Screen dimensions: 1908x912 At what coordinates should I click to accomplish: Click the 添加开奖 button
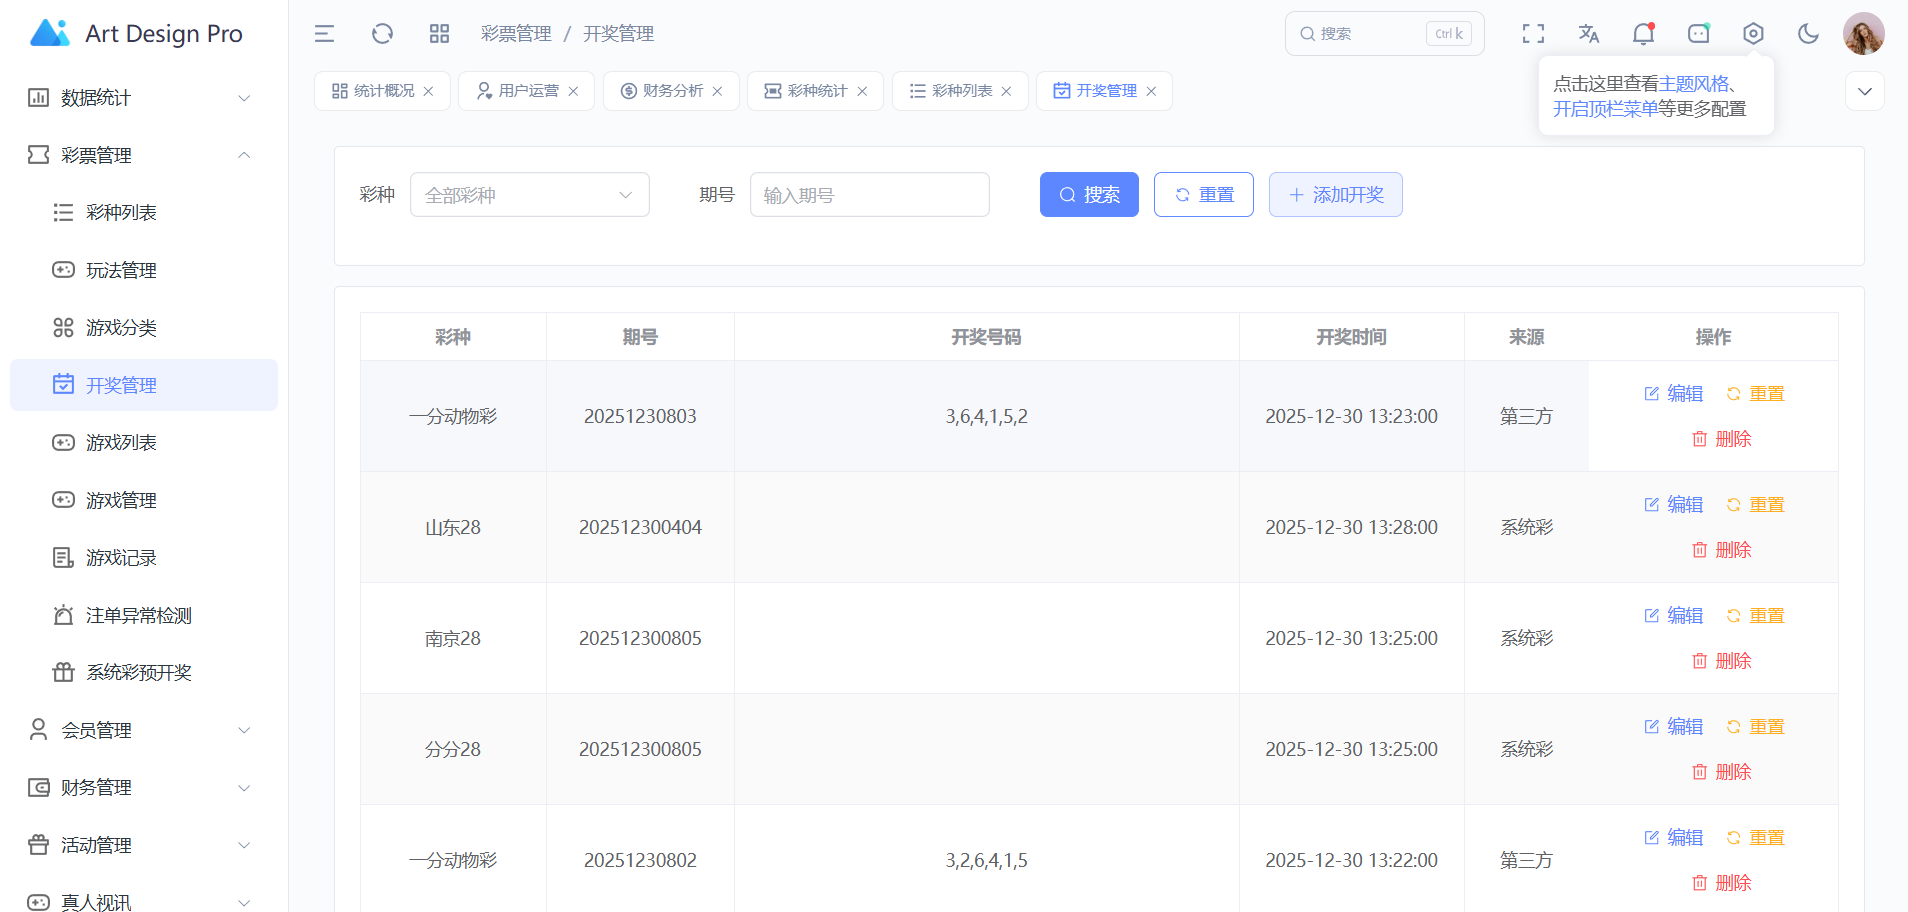coord(1335,195)
